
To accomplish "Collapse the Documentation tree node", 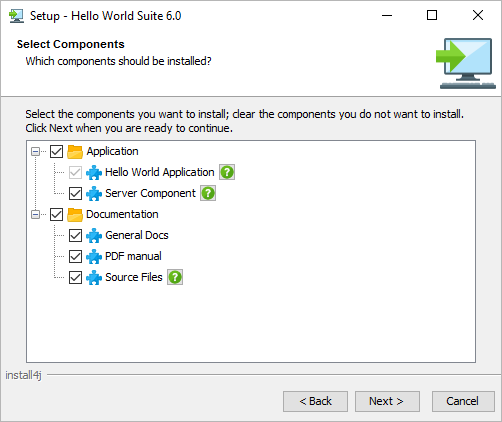I will pos(35,214).
